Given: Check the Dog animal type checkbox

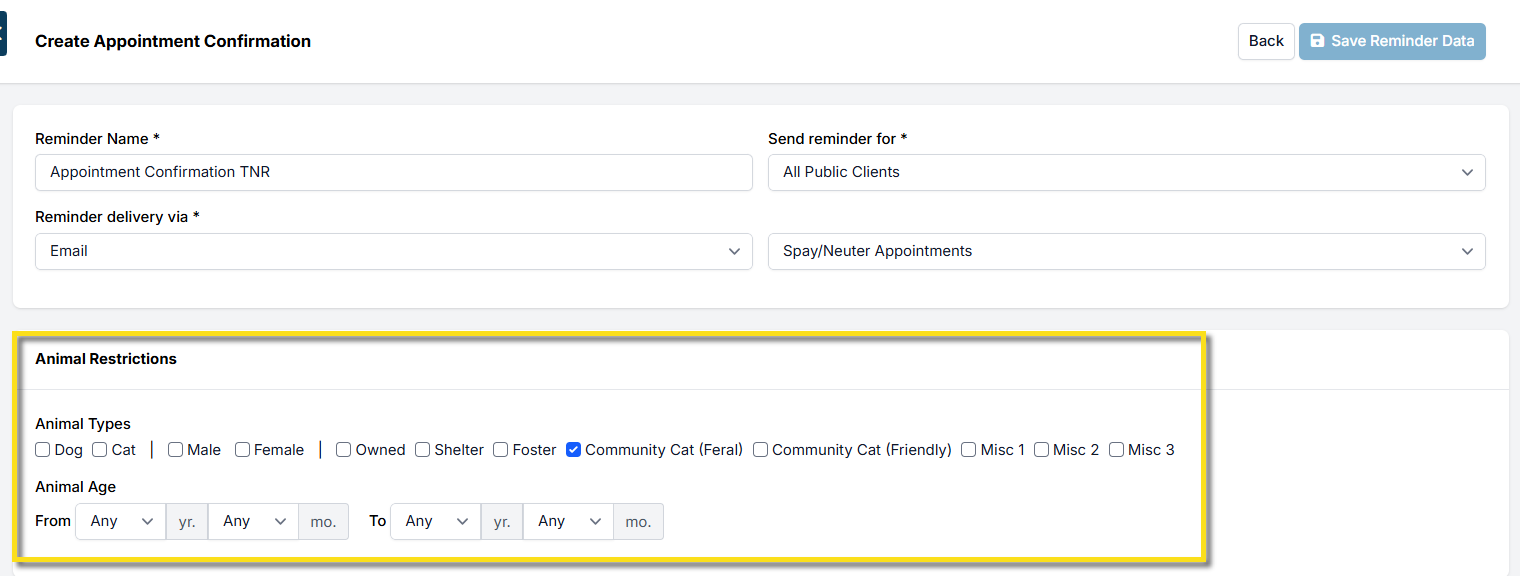Looking at the screenshot, I should coord(43,450).
